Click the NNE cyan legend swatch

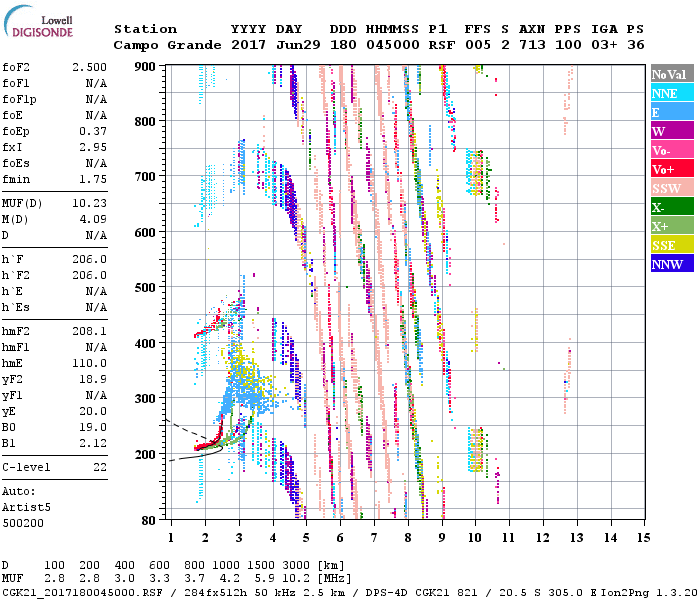click(671, 93)
